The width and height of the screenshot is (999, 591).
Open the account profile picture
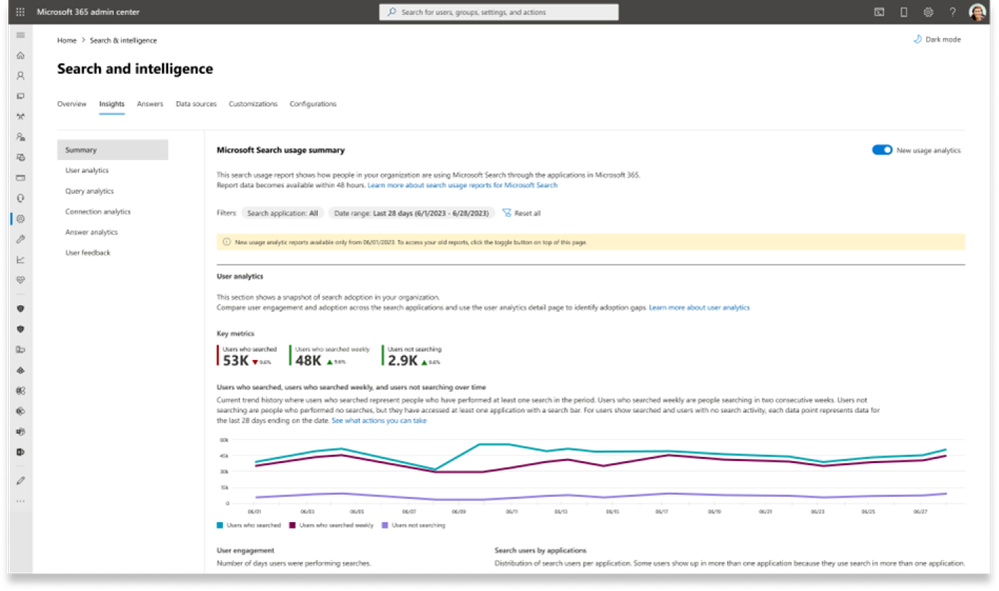(977, 12)
